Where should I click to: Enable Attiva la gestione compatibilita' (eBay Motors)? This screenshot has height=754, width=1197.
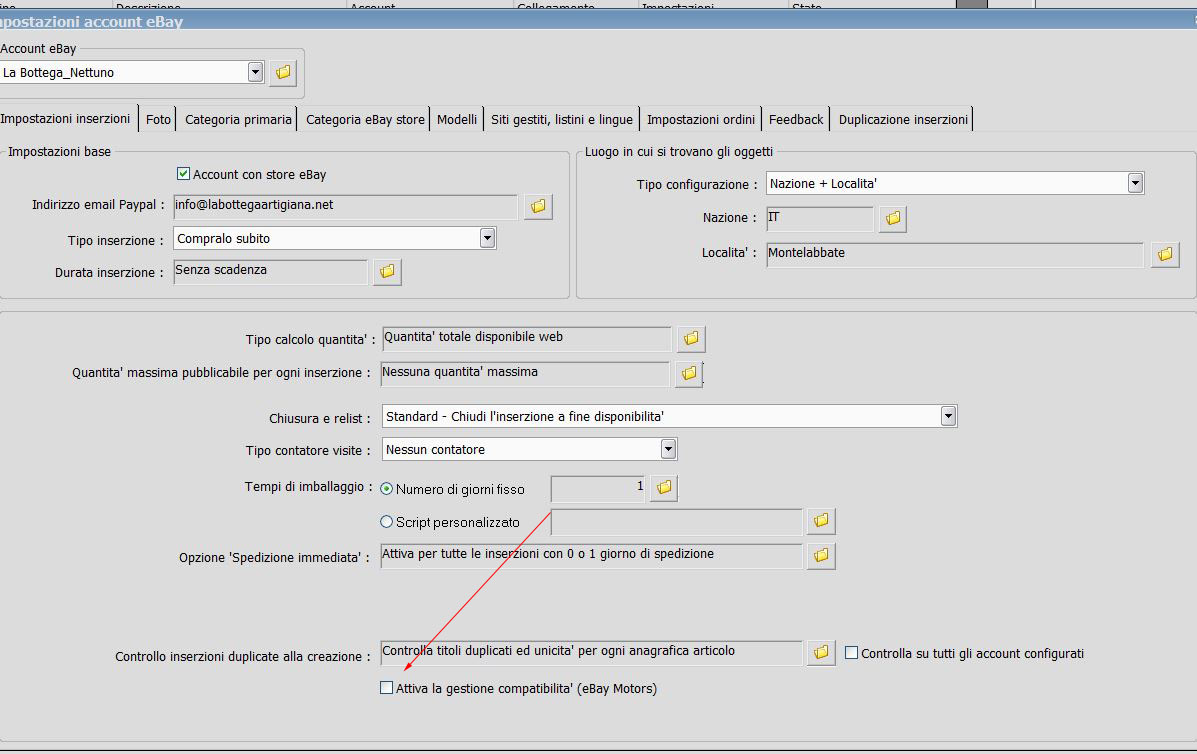pos(386,688)
